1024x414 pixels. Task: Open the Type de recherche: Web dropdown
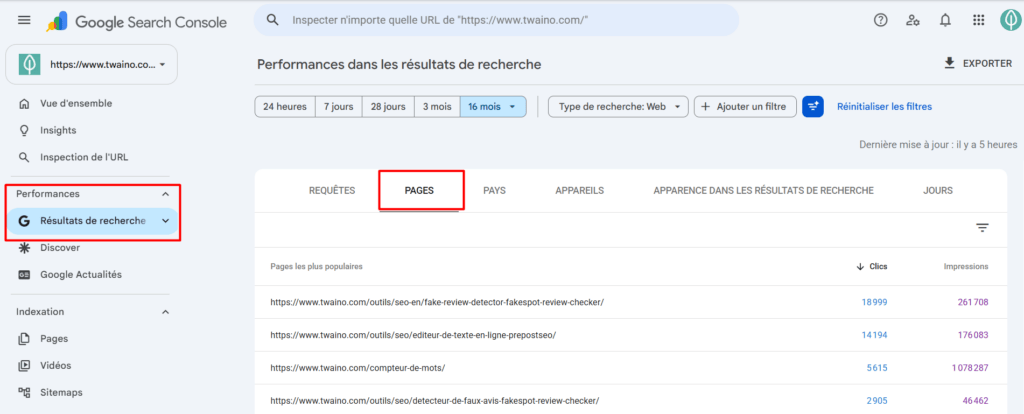[618, 106]
